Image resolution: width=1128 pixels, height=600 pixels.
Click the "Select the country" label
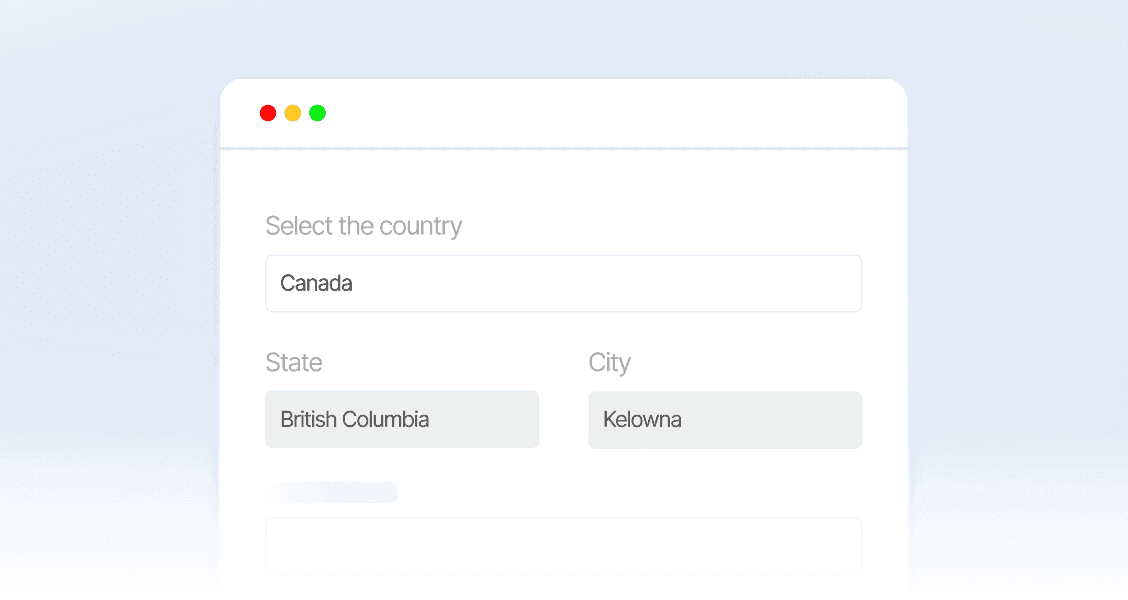coord(364,226)
